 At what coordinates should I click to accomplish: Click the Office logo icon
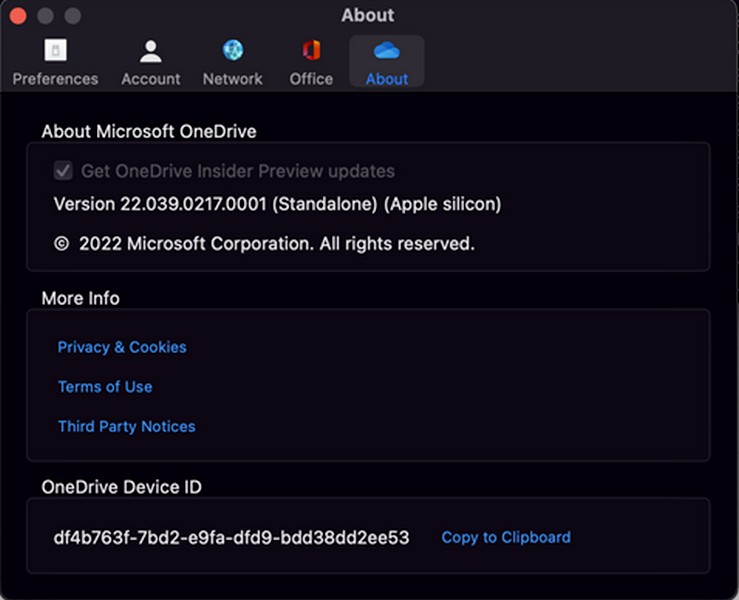coord(311,51)
